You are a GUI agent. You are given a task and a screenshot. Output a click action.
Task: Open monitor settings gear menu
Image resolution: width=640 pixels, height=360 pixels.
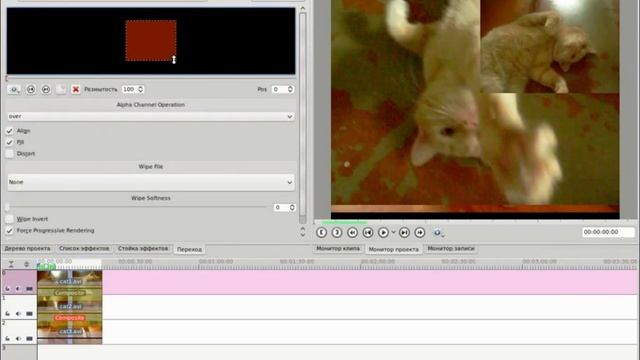click(x=438, y=233)
